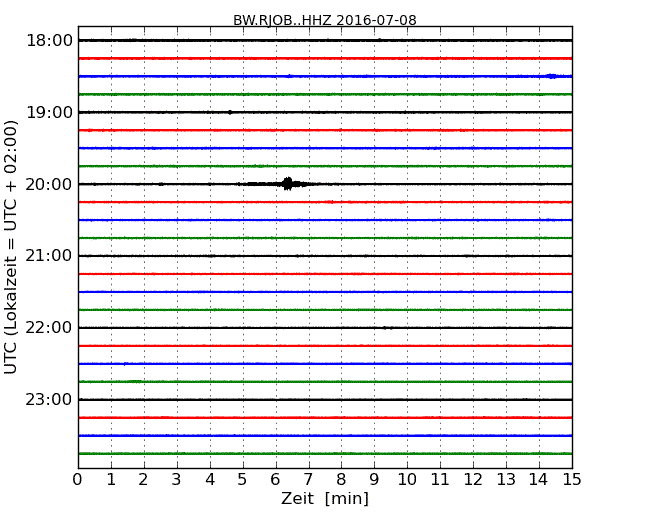Image resolution: width=650 pixels, height=520 pixels.
Task: Click the noise burst near minute 14 on the 18:30 blue trace
Action: coord(552,76)
